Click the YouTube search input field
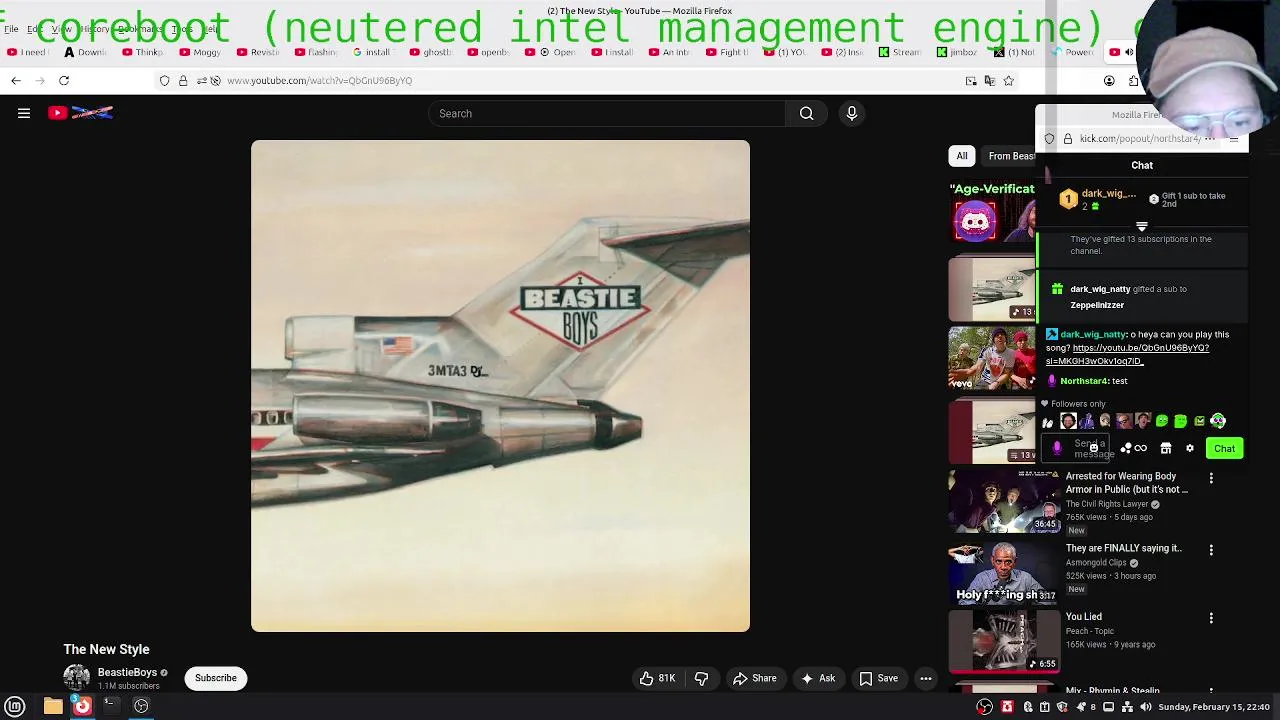Screen dimensions: 1280x720 [607, 113]
